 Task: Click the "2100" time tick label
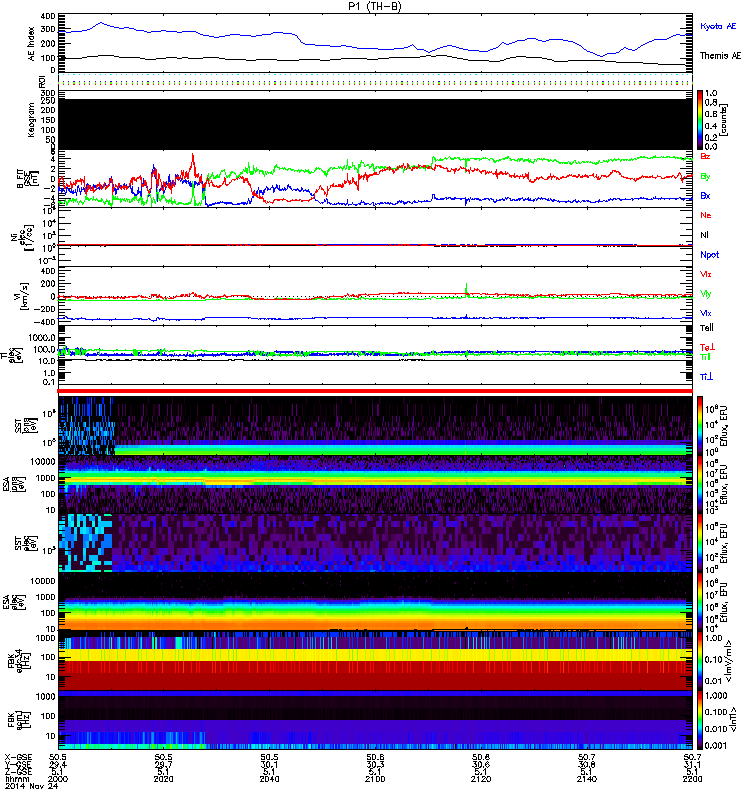click(375, 779)
